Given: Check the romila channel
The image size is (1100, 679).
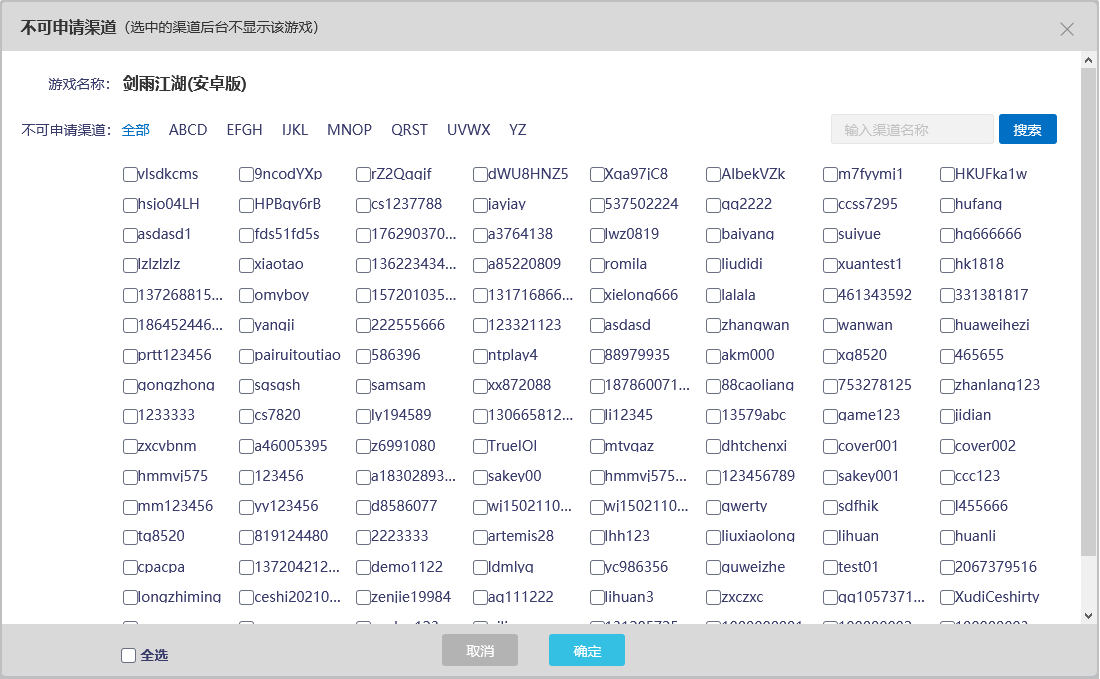Looking at the screenshot, I should [597, 265].
